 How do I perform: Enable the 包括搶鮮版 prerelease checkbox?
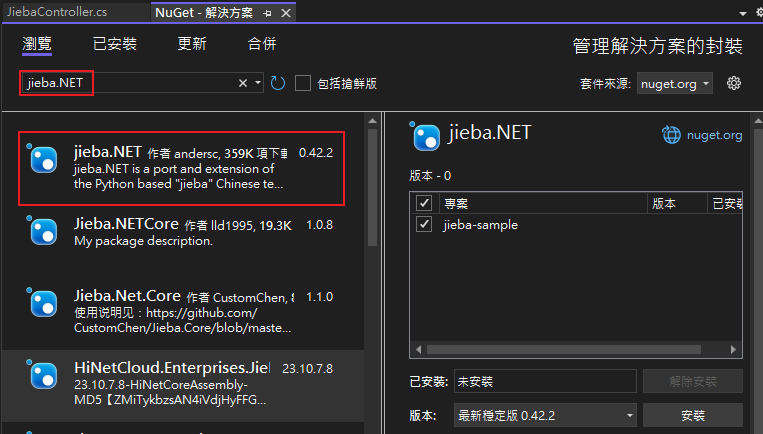(303, 83)
